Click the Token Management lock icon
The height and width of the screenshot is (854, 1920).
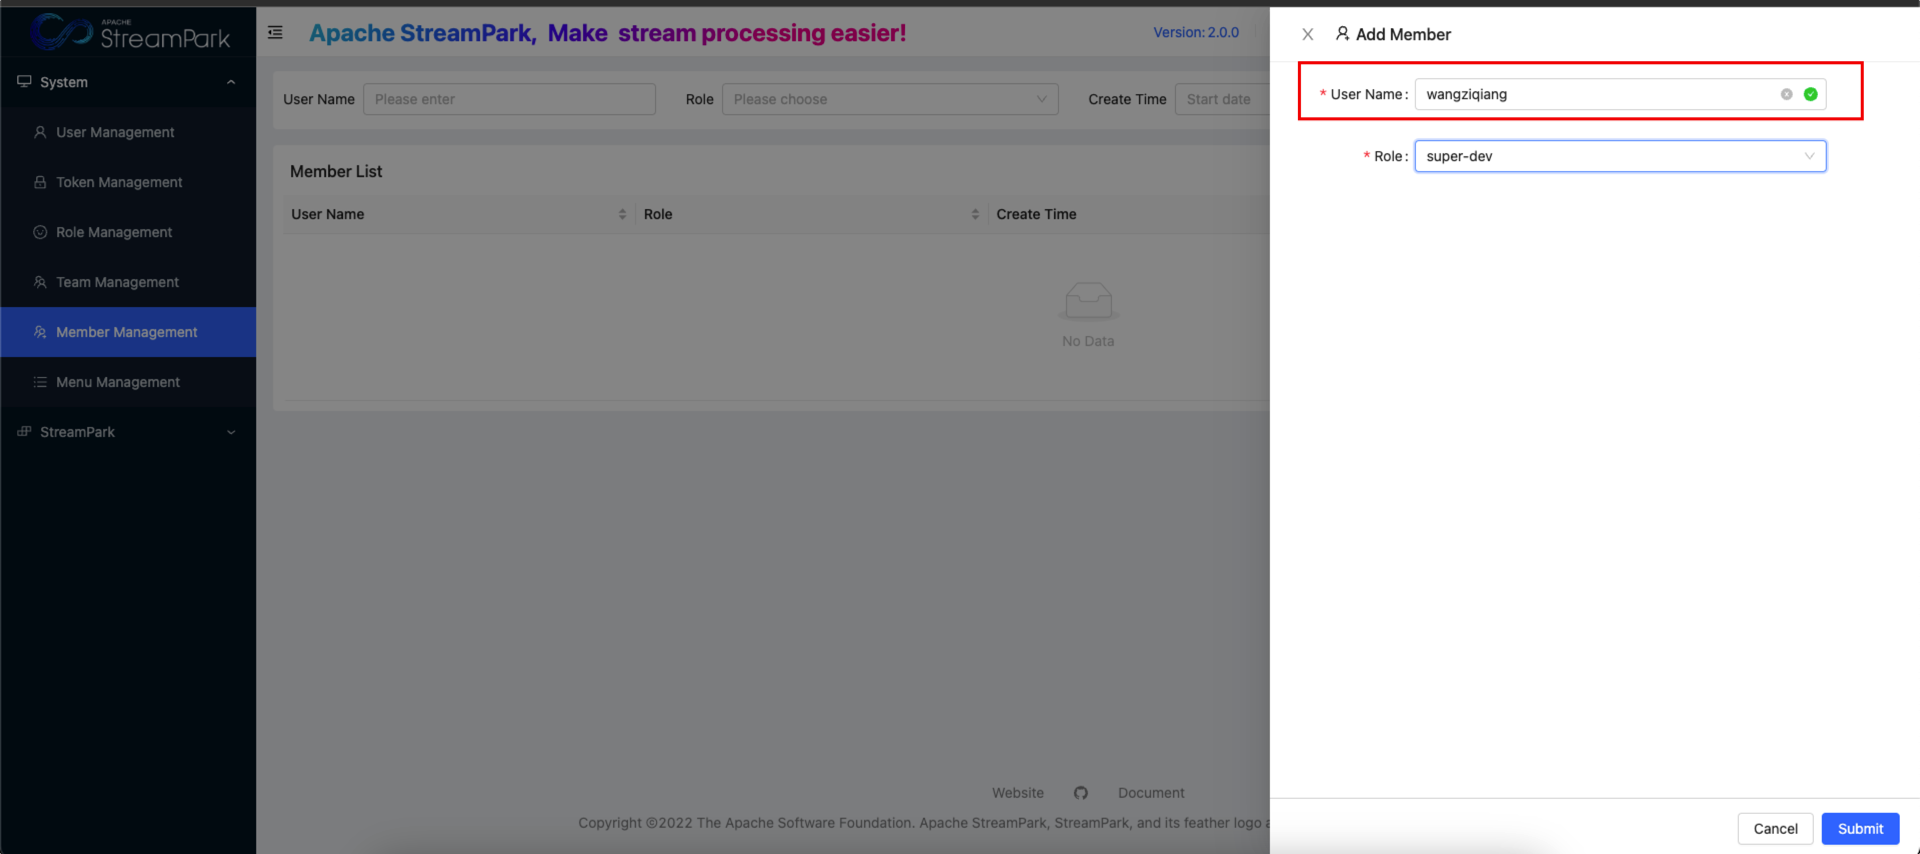click(x=40, y=182)
